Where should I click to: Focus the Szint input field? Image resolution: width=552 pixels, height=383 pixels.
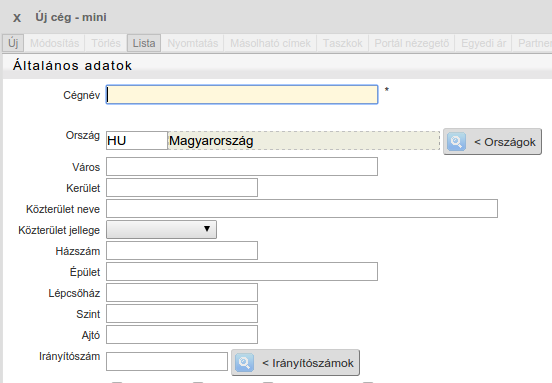coord(182,314)
